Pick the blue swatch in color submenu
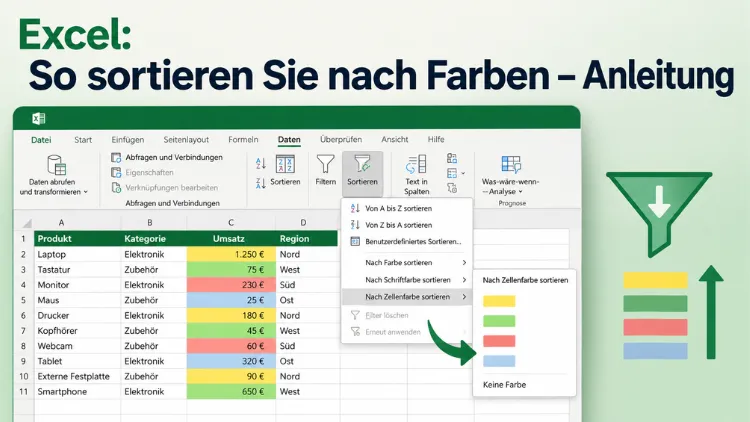The width and height of the screenshot is (750, 422). coord(499,361)
